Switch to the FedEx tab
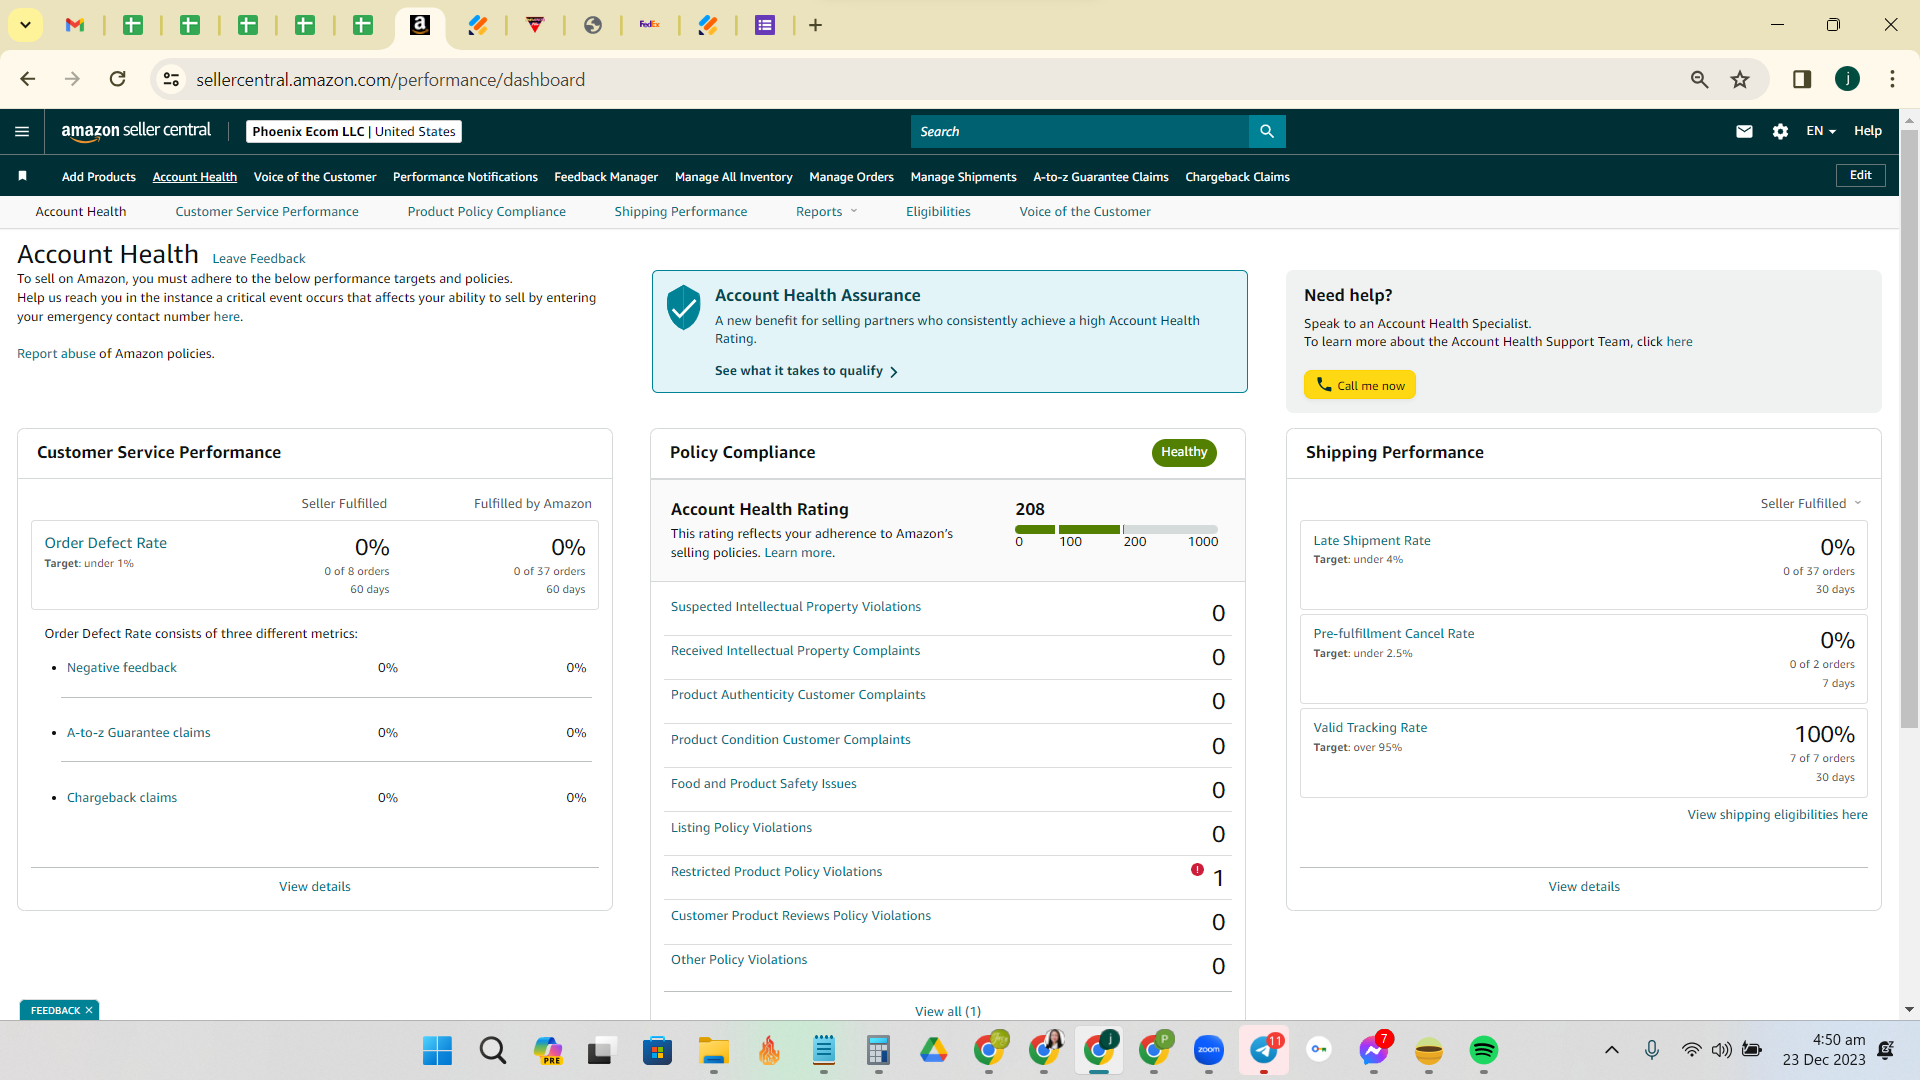 pos(650,25)
